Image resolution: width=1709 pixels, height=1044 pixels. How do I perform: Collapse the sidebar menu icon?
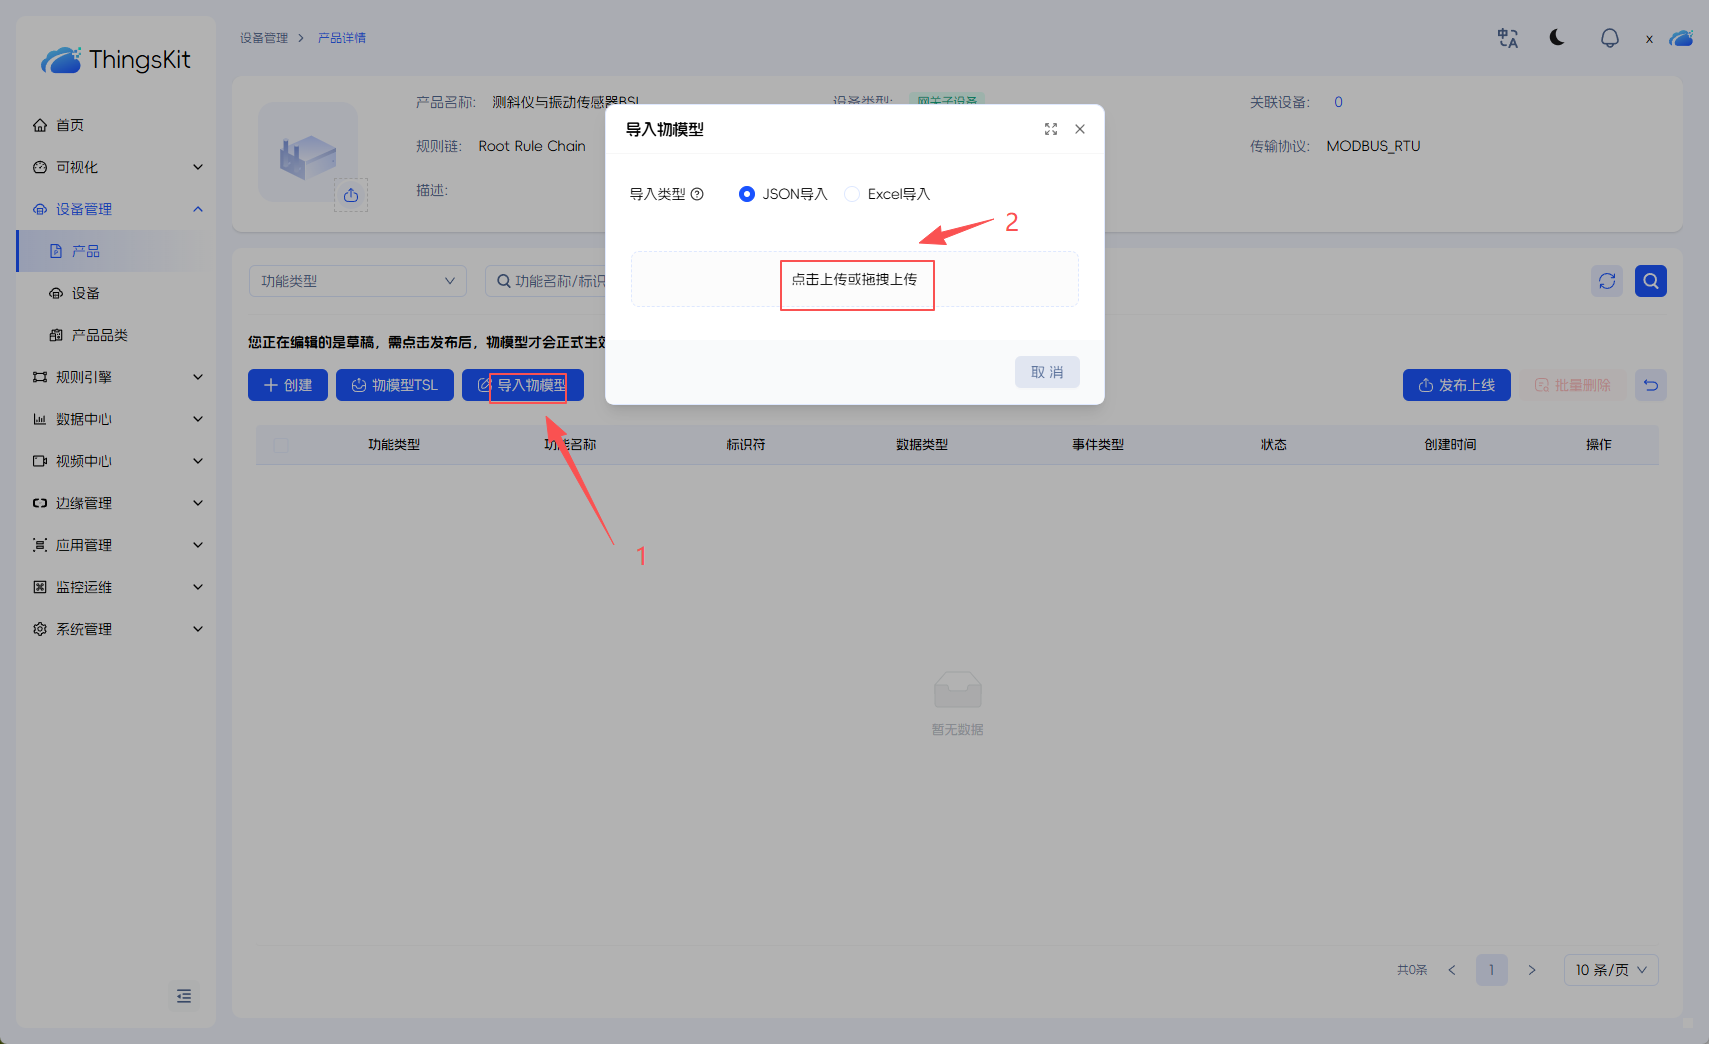click(x=184, y=996)
